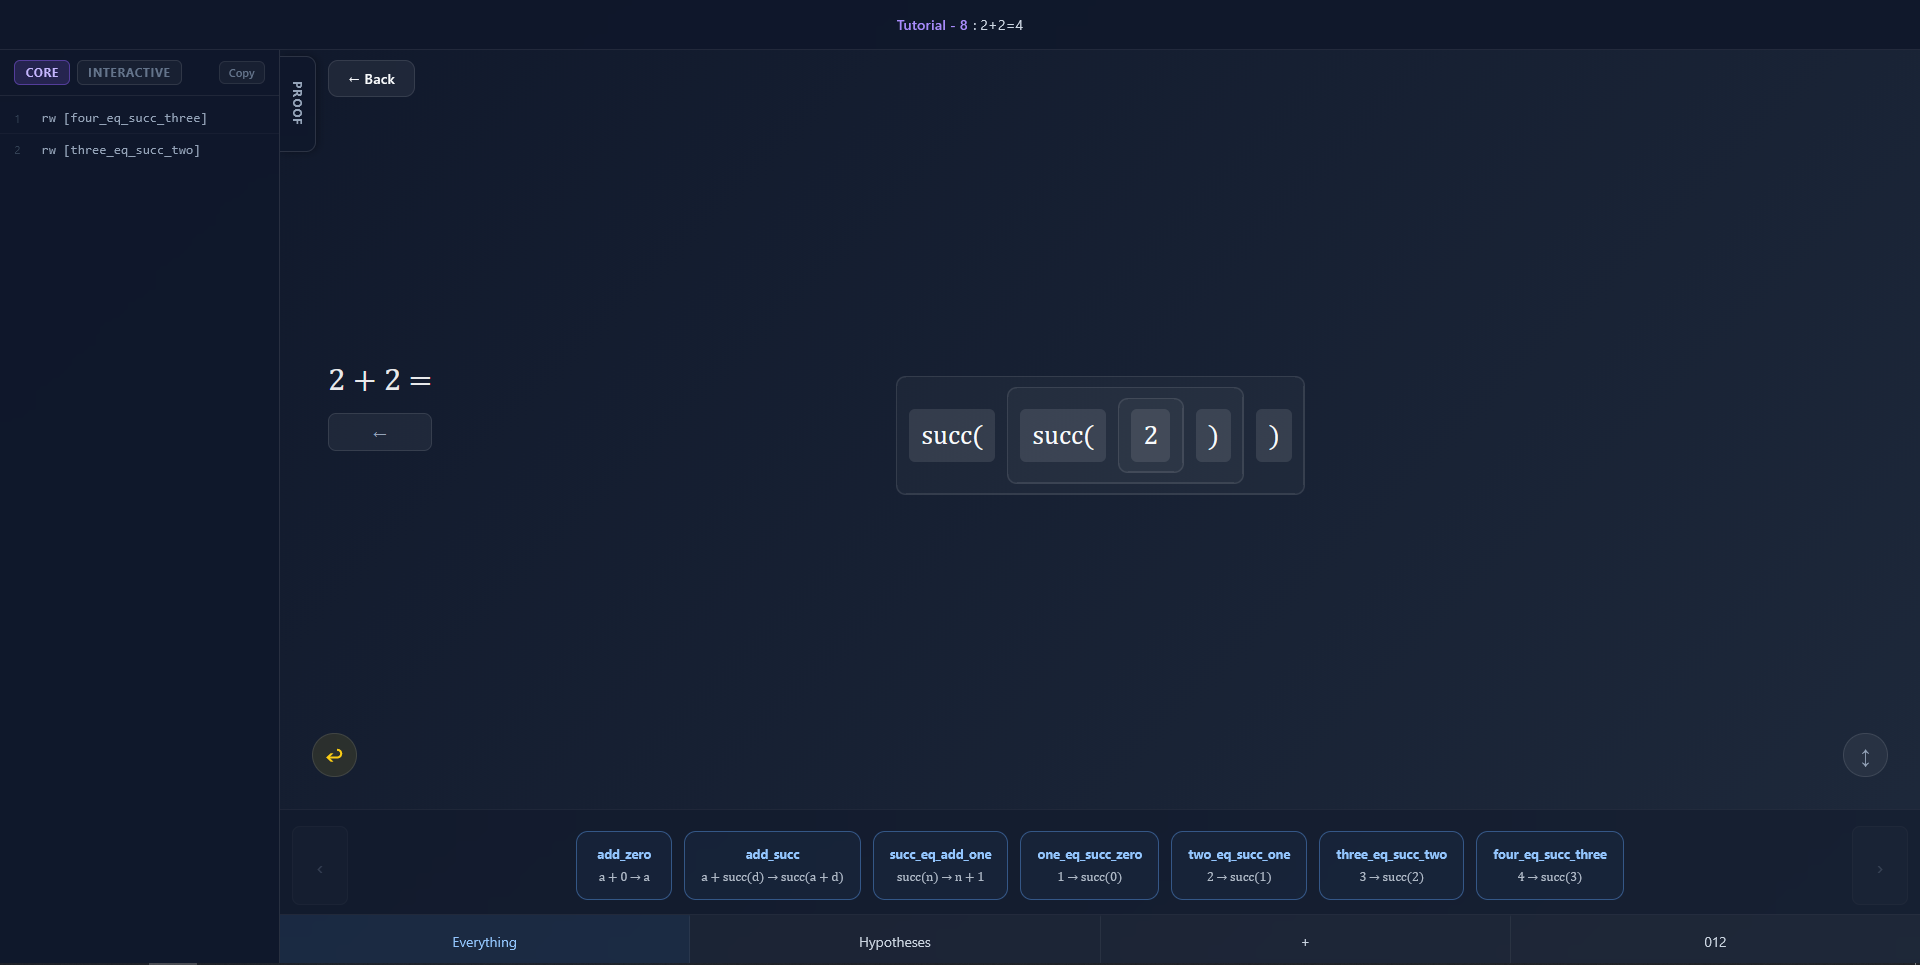Select the add_zero theorem card
Screen dimensions: 1920x965
[x=624, y=865]
